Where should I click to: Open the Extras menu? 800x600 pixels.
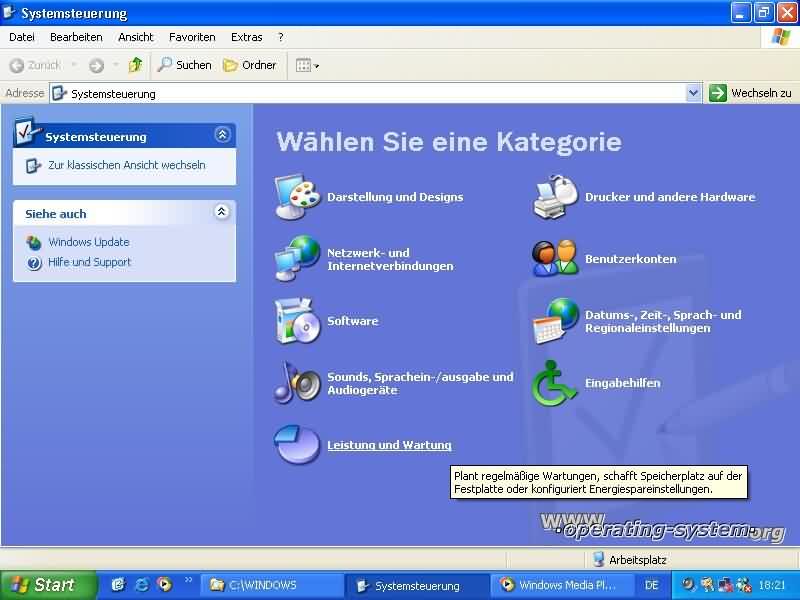pos(246,37)
